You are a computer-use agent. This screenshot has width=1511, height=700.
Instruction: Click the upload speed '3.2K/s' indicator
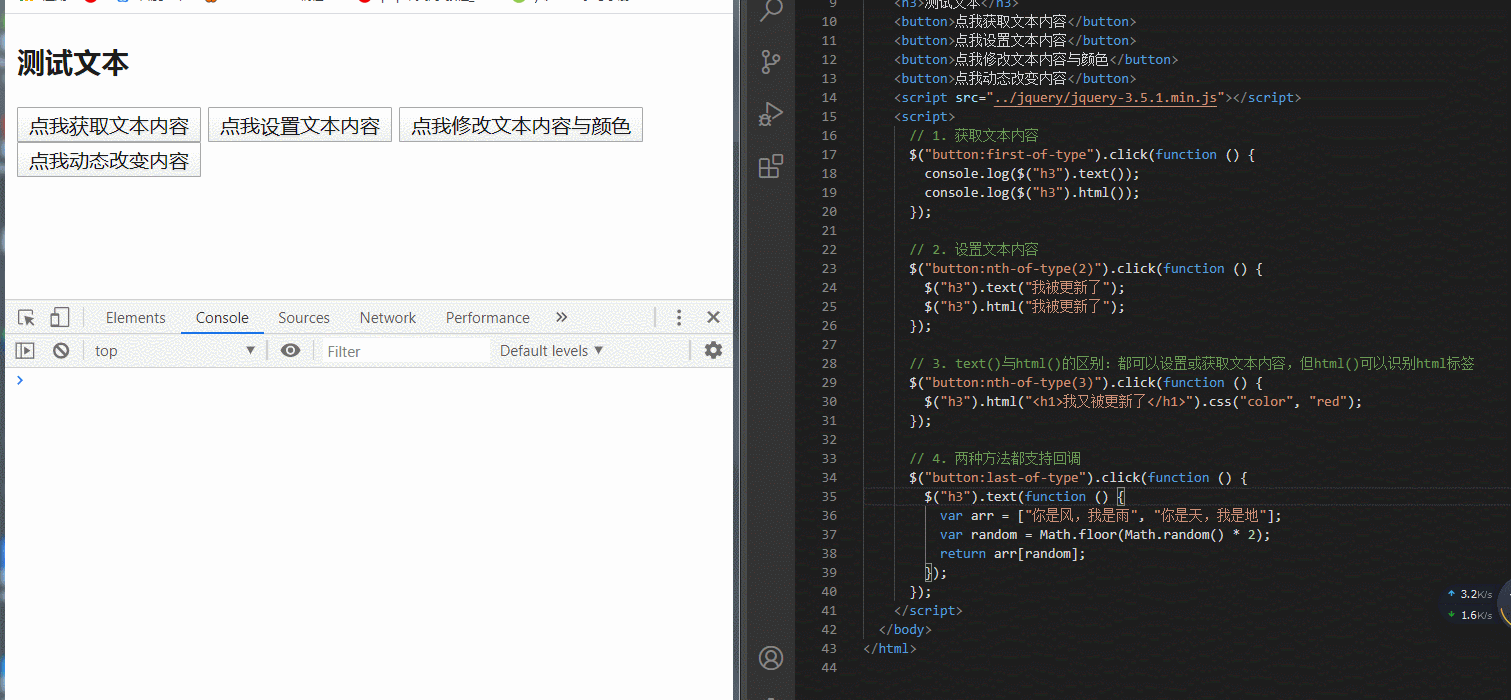point(1470,594)
